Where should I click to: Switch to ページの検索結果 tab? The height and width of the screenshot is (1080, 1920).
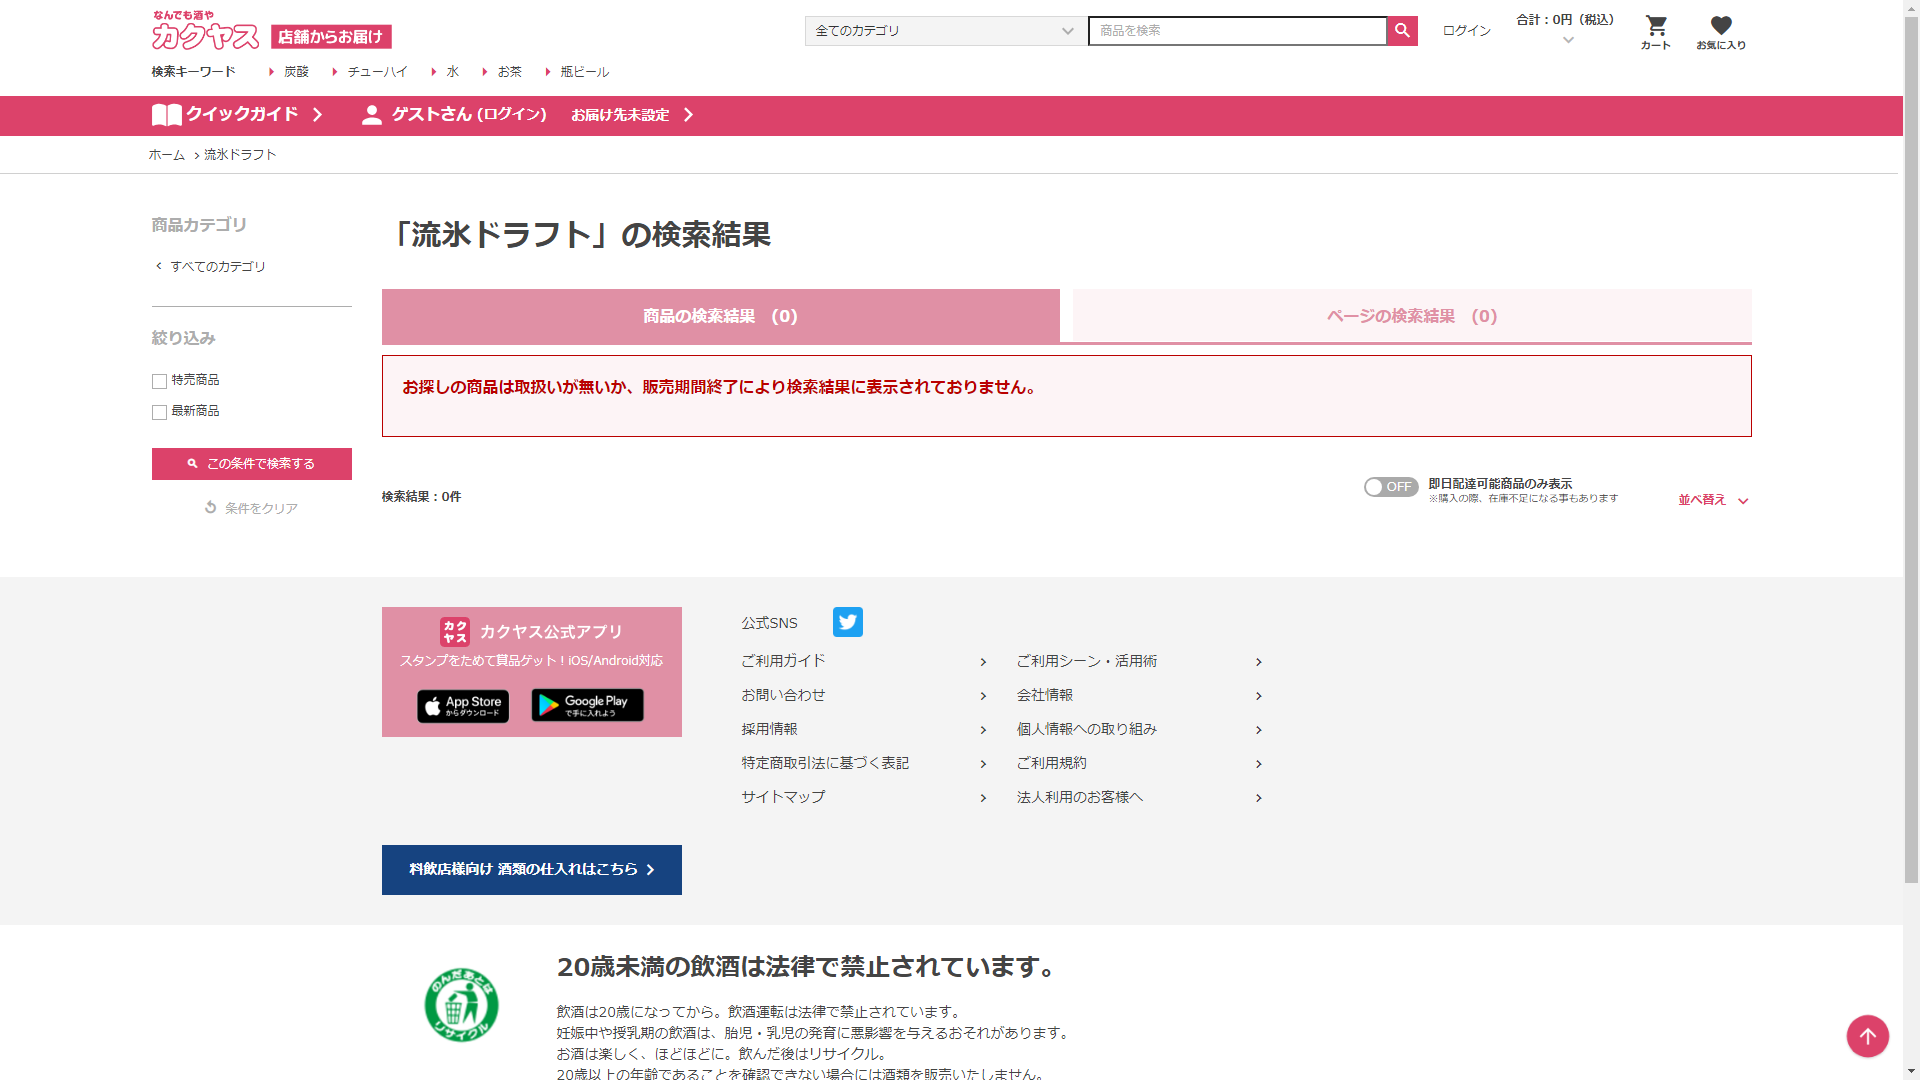point(1411,316)
